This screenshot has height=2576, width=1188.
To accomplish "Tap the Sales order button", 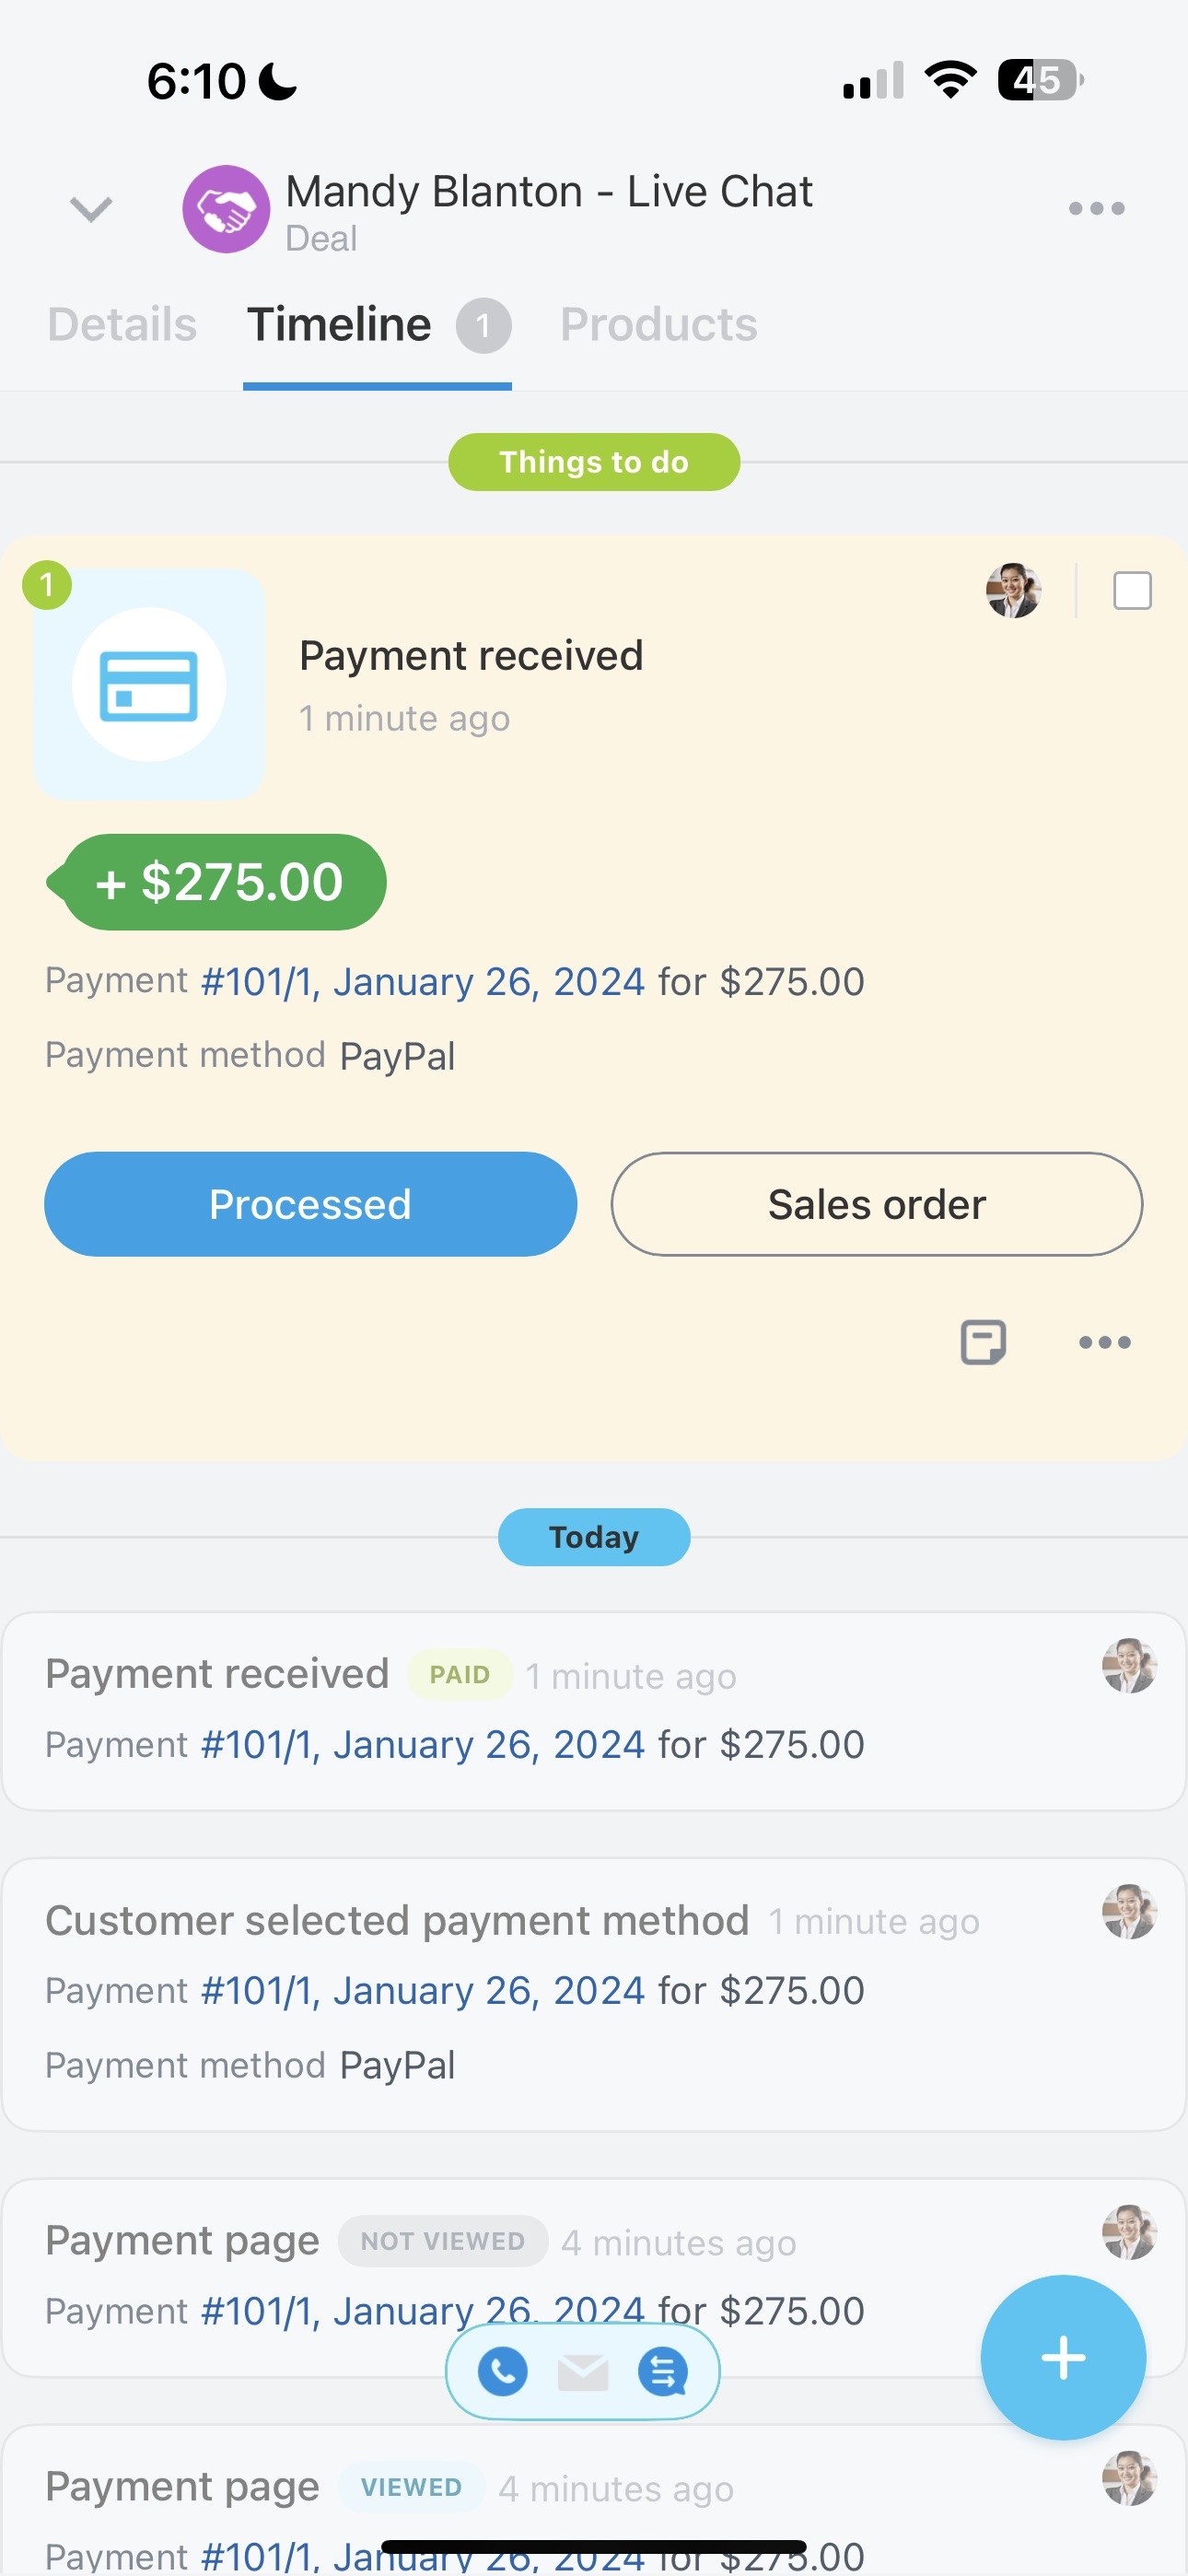I will (877, 1204).
